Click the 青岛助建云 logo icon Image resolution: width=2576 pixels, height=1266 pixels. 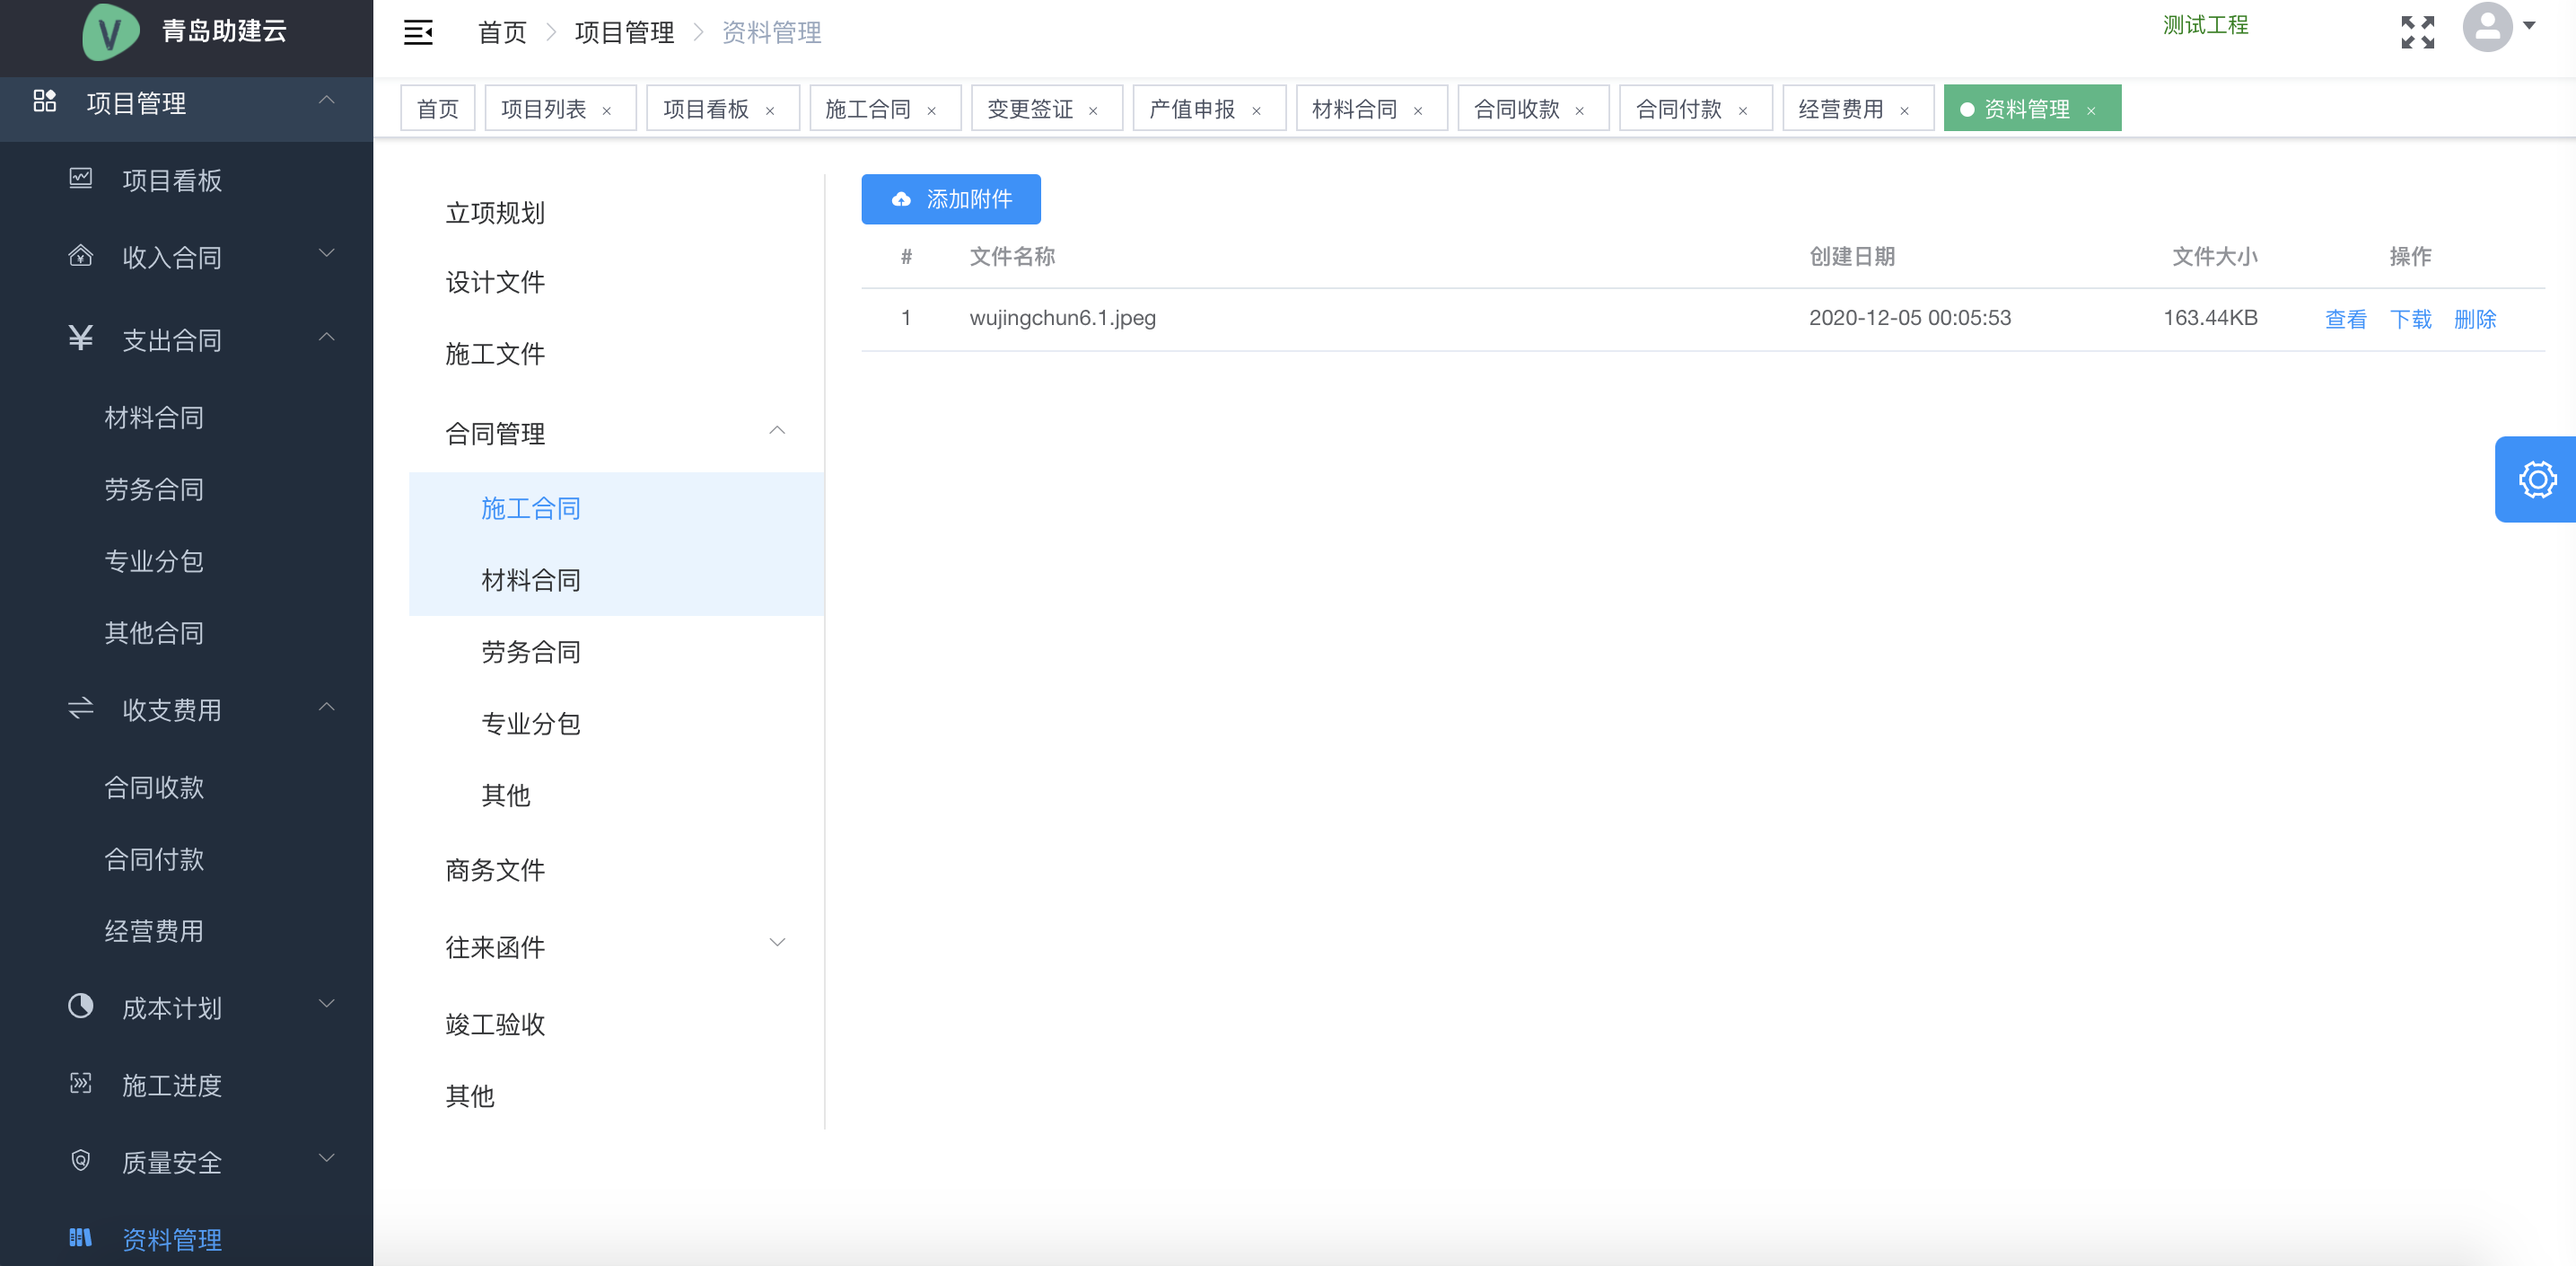pyautogui.click(x=110, y=32)
